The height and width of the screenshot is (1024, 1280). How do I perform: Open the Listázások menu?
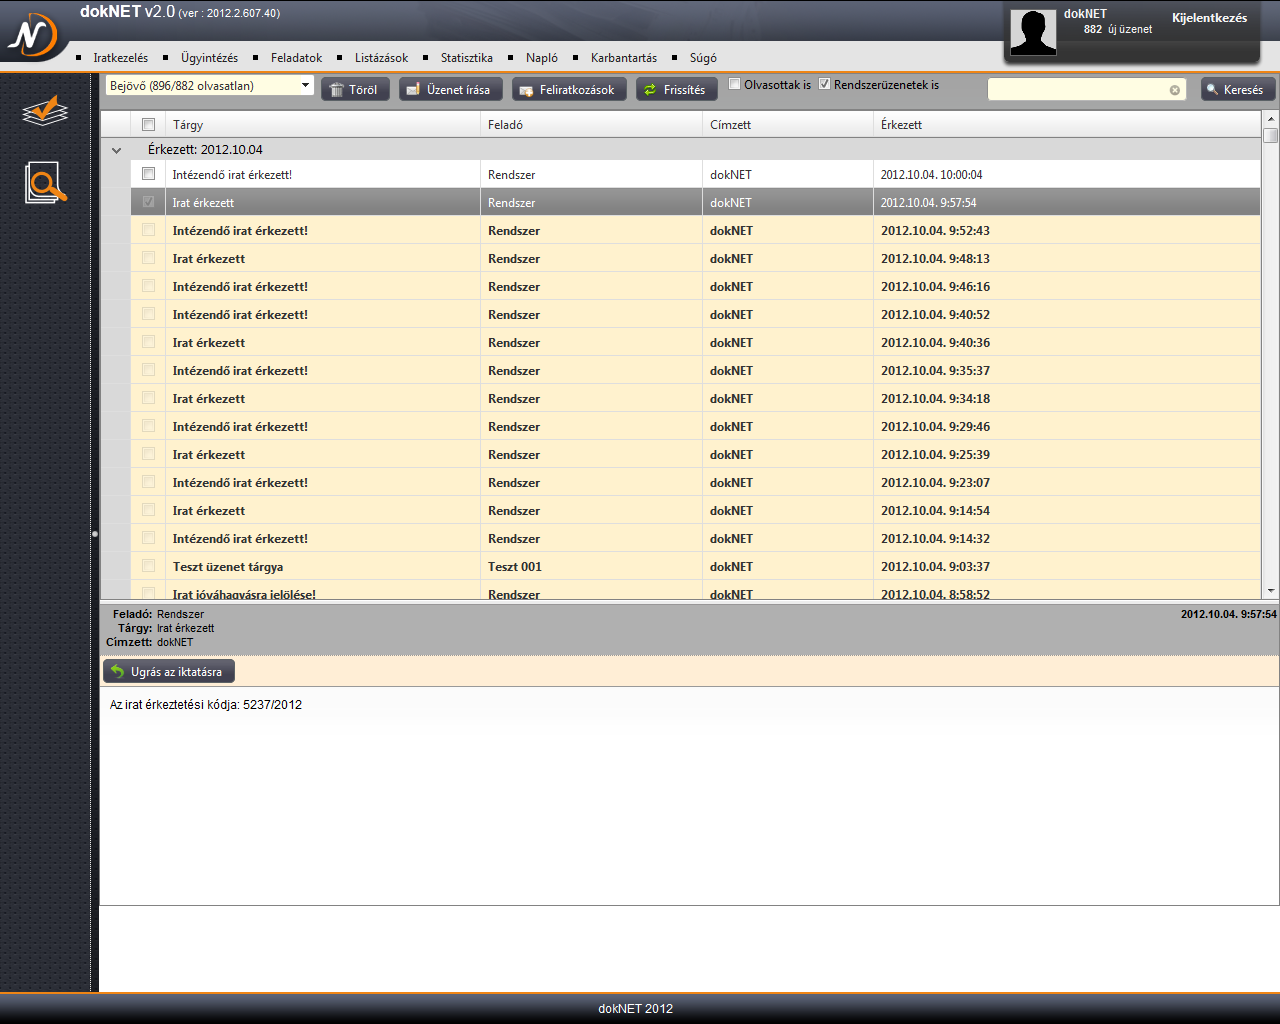point(381,58)
